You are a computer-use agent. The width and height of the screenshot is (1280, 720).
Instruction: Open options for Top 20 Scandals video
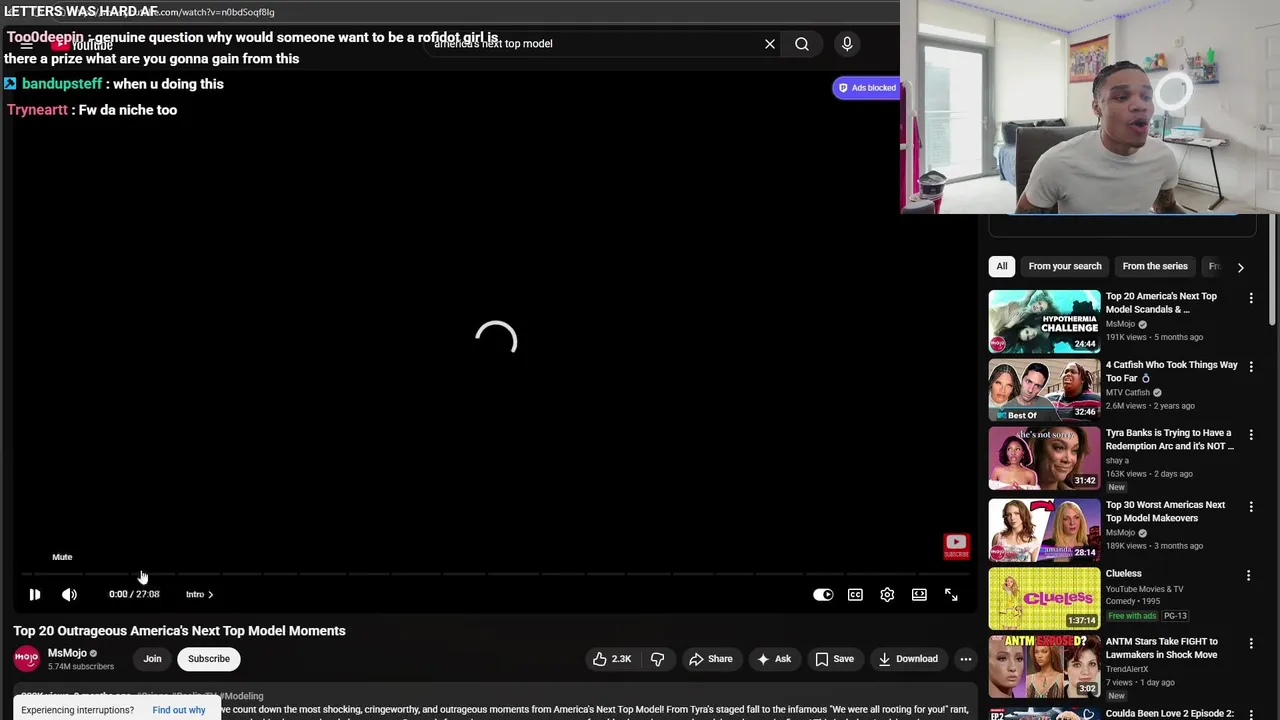click(x=1250, y=298)
